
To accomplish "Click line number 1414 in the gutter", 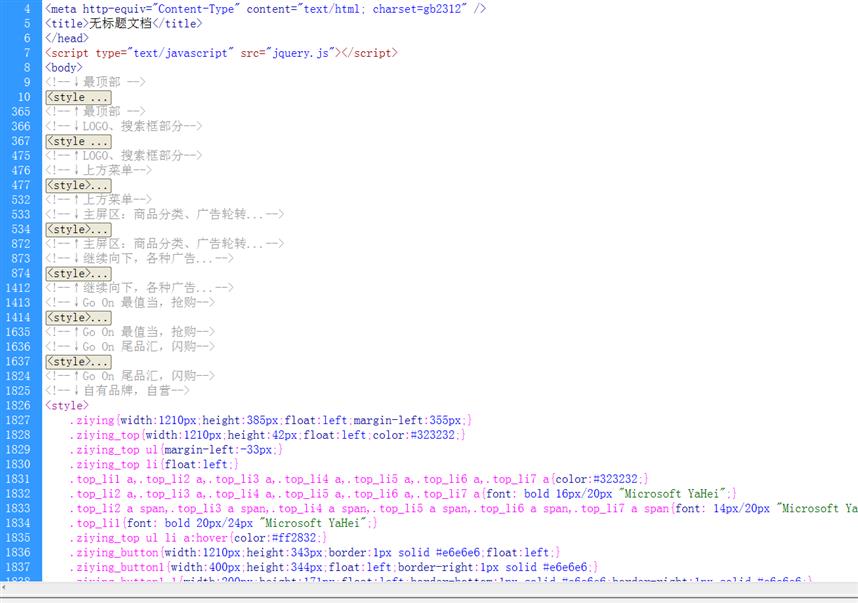I will pos(18,317).
